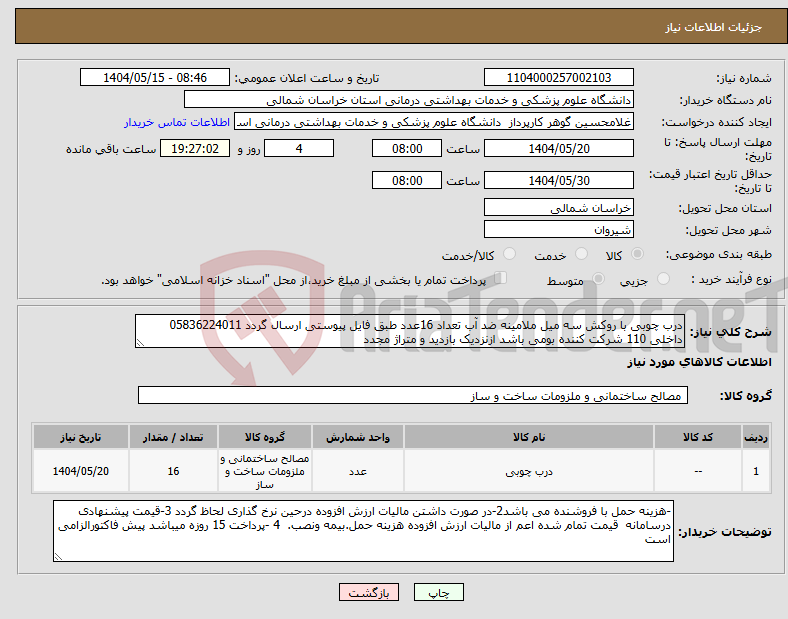Click the چاپ print button

click(x=439, y=592)
